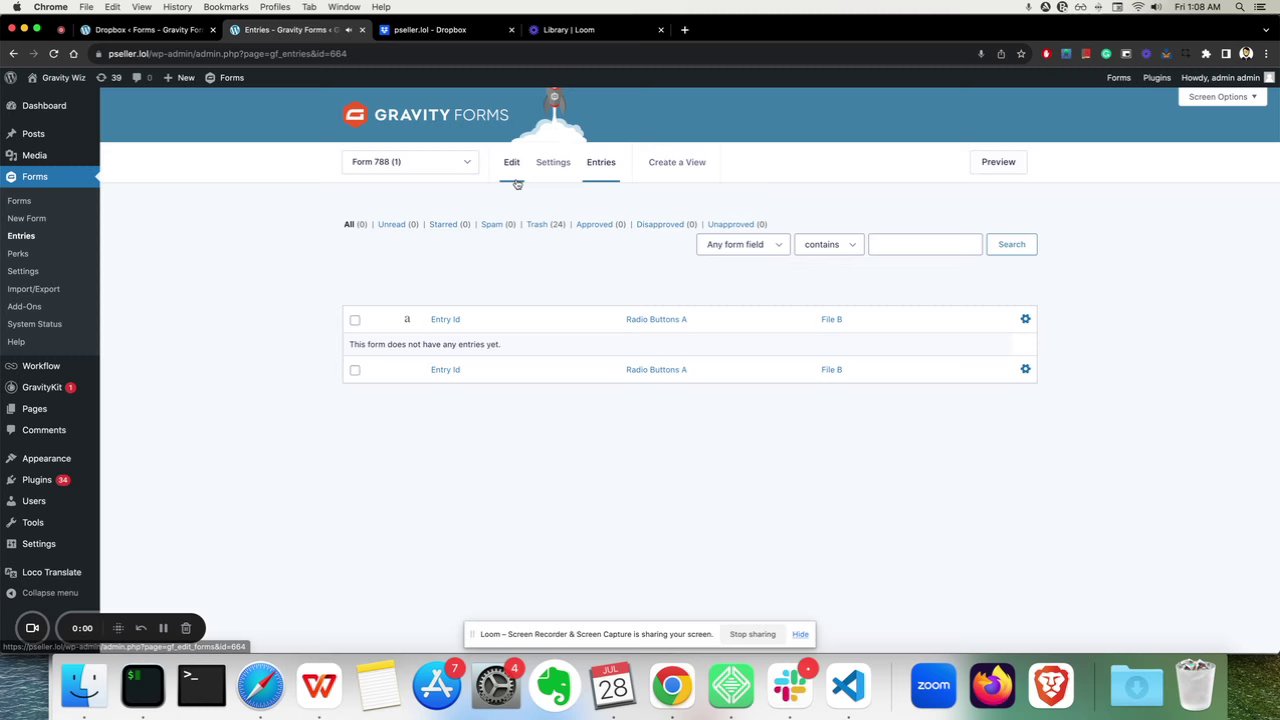
Task: Open the Chrome Bookmarks menu
Action: click(x=226, y=7)
